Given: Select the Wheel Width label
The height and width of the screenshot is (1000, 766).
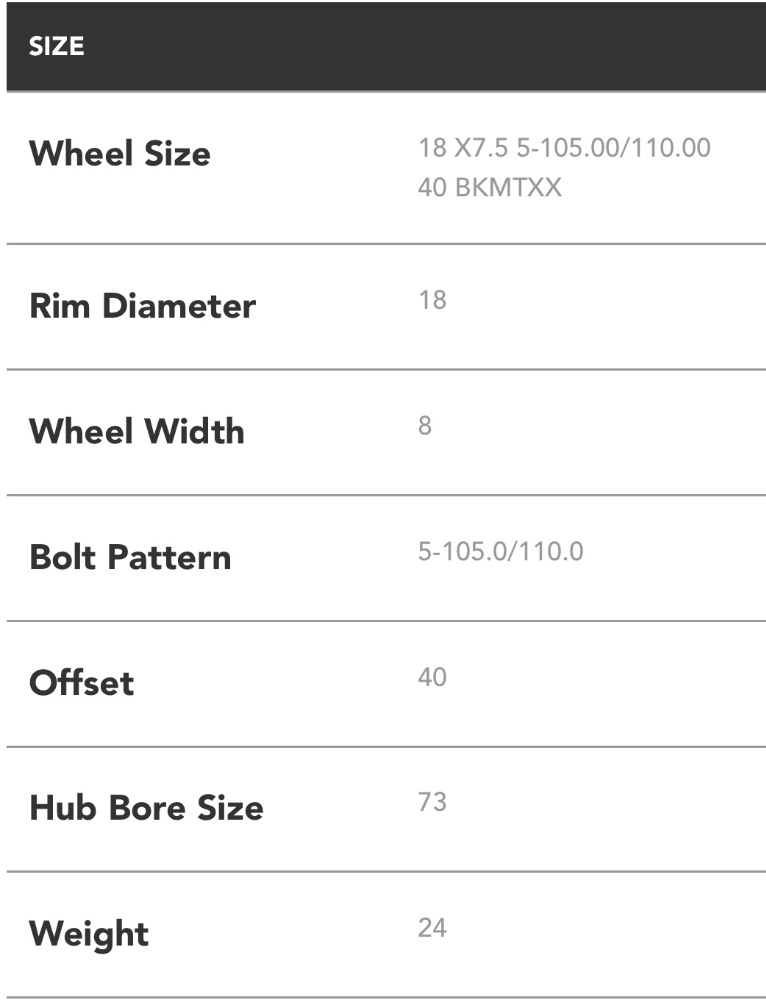Looking at the screenshot, I should point(136,432).
